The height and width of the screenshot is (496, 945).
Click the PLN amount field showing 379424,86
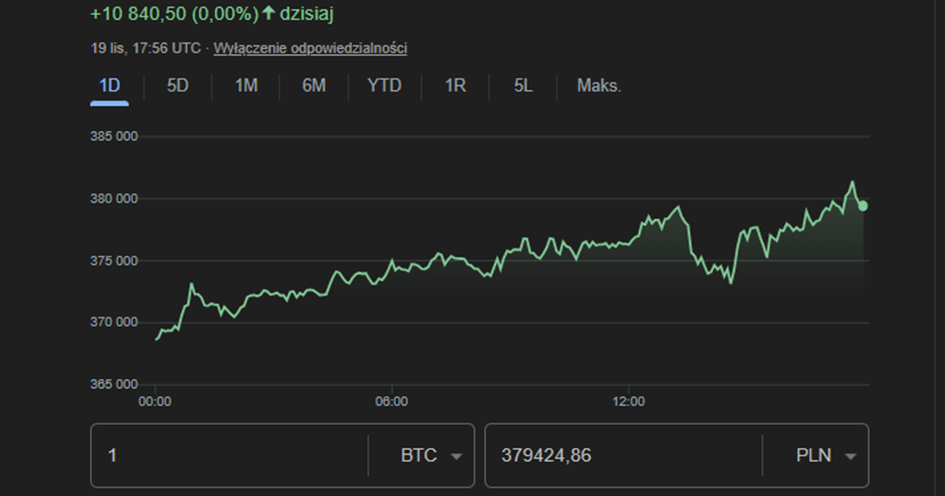pos(624,456)
